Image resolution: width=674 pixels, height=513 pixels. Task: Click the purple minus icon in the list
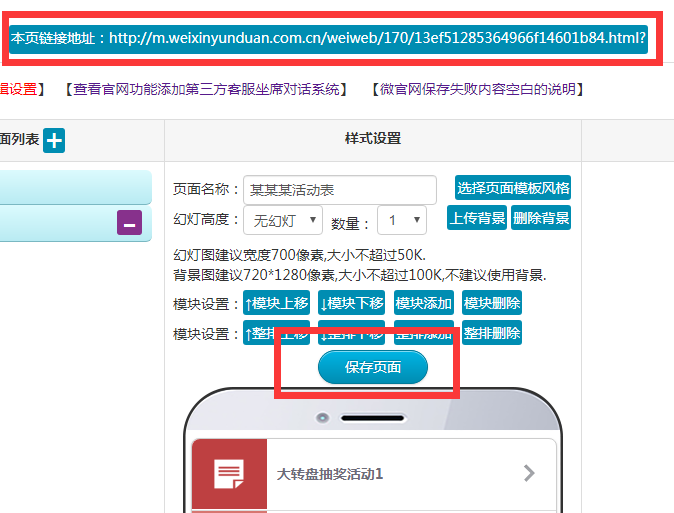tap(129, 223)
